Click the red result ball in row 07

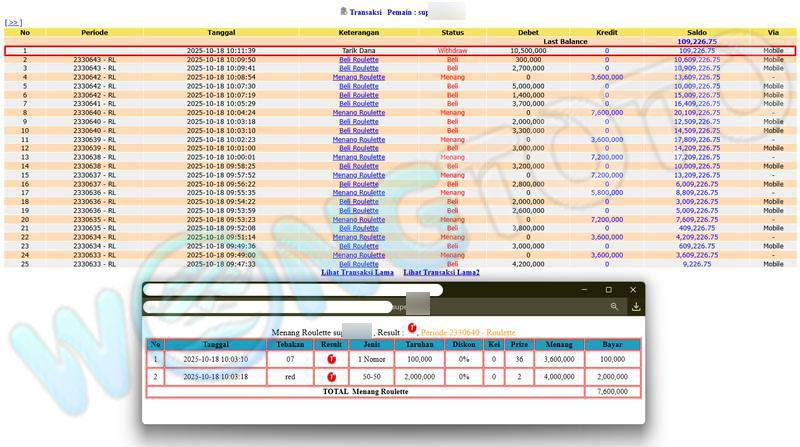point(331,359)
